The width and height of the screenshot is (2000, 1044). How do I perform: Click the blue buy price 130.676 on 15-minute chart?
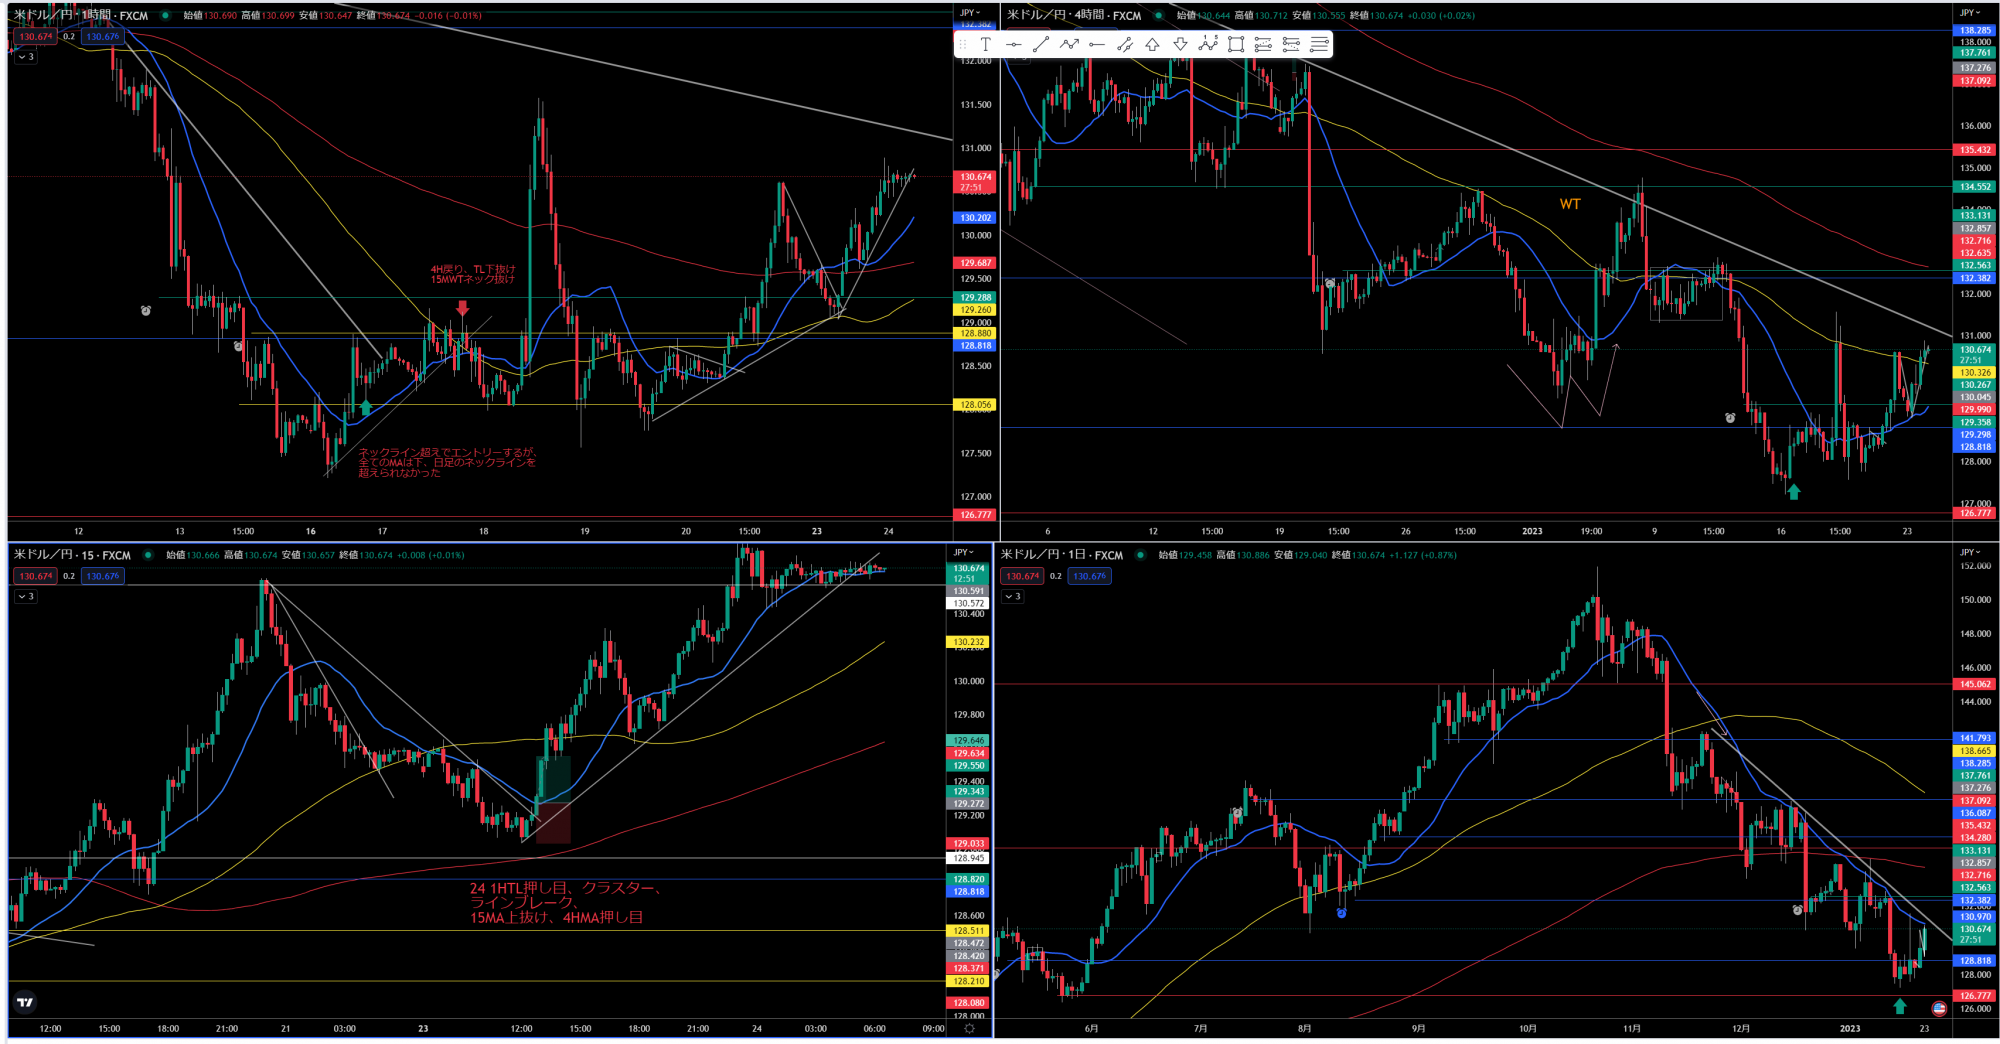coord(102,576)
